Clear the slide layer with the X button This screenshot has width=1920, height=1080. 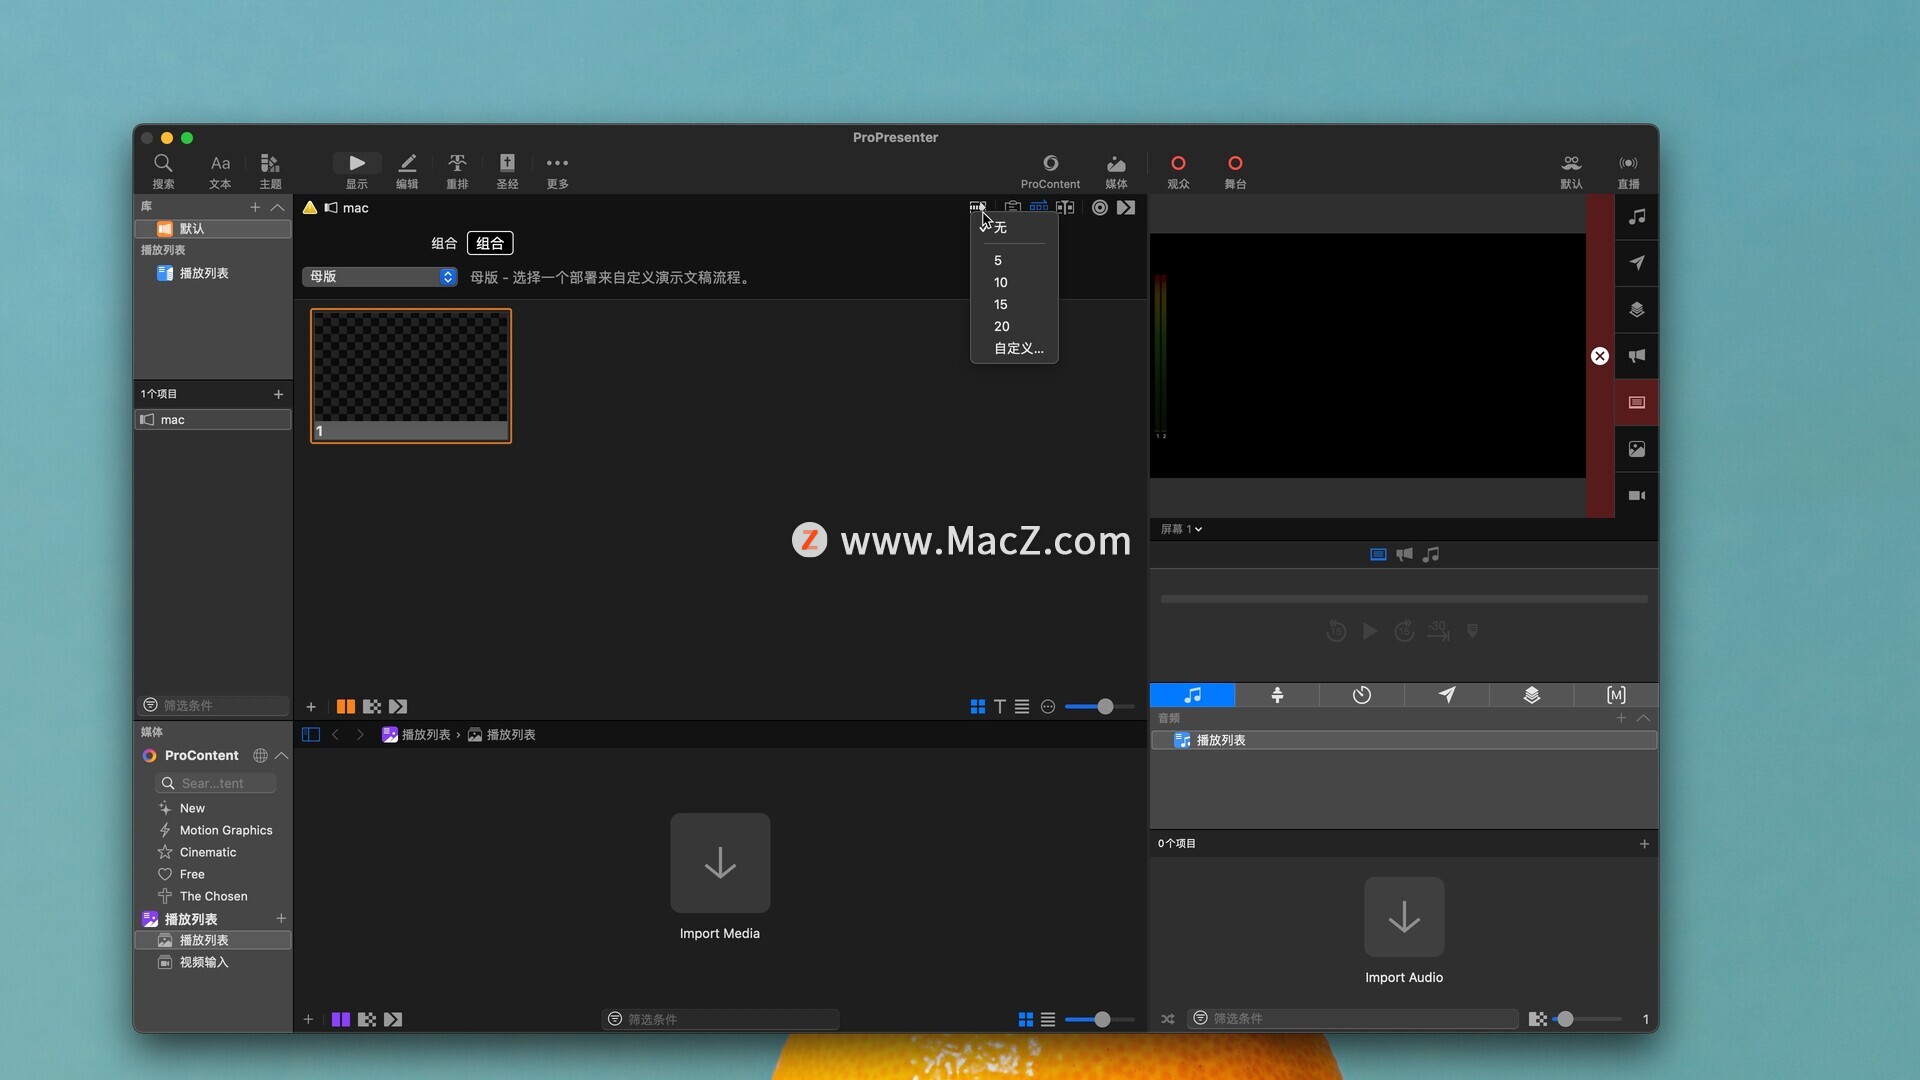[1600, 356]
